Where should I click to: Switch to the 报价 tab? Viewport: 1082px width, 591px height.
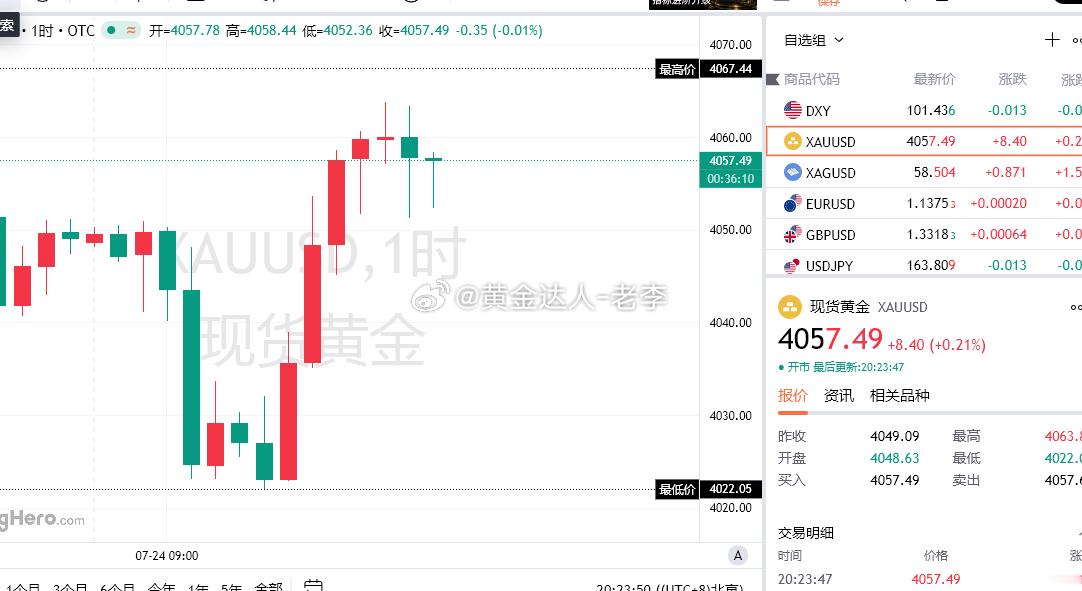pyautogui.click(x=792, y=396)
